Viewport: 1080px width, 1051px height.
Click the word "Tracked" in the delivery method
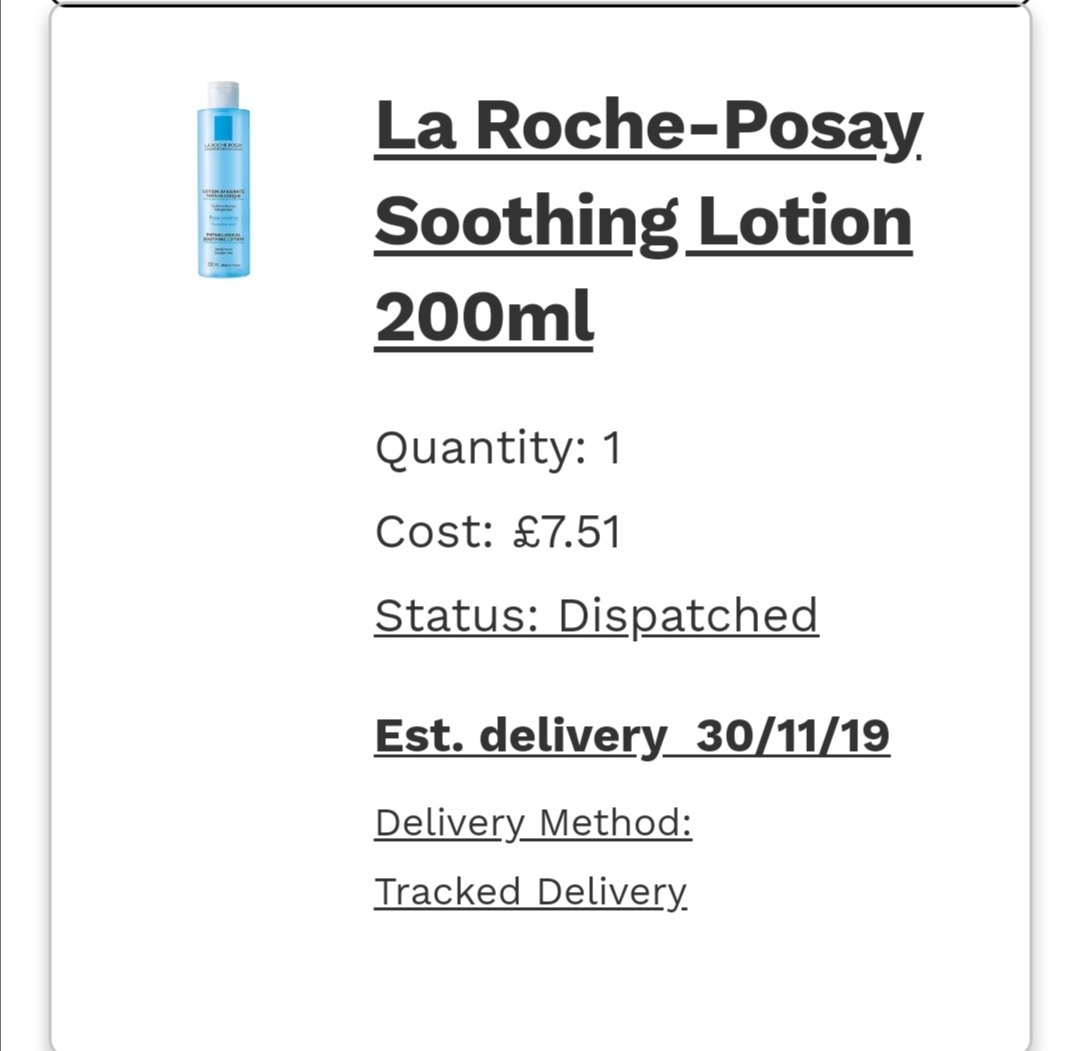click(448, 892)
